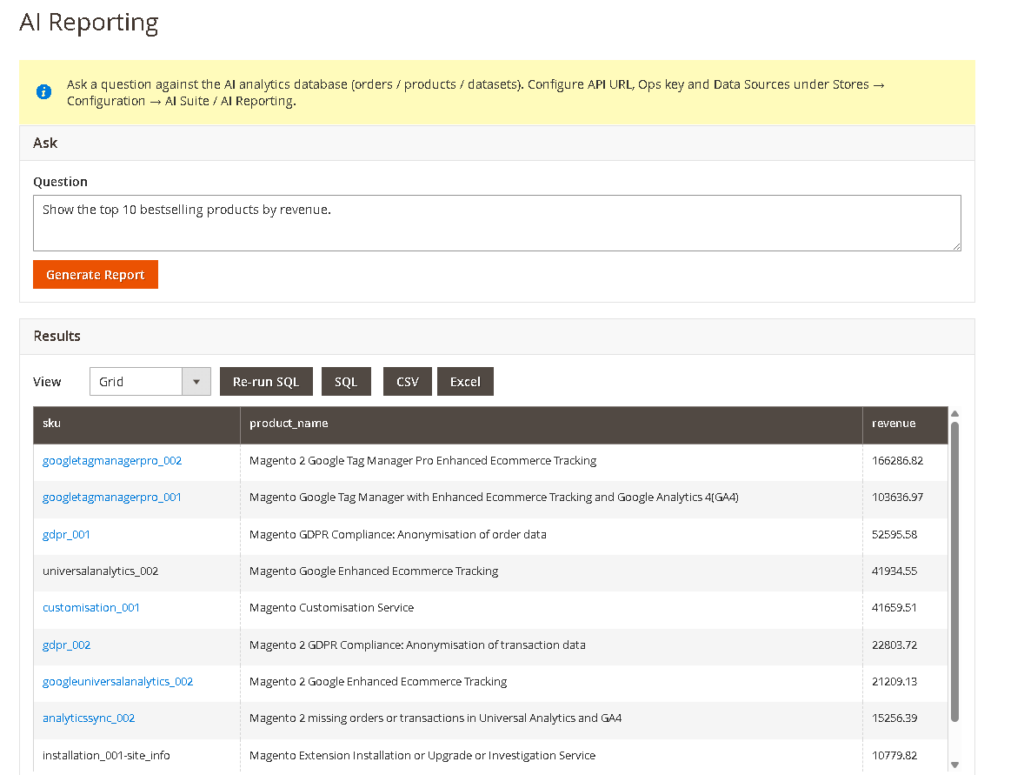Click results scrollbar up arrow
This screenshot has height=775, width=1024.
click(955, 414)
